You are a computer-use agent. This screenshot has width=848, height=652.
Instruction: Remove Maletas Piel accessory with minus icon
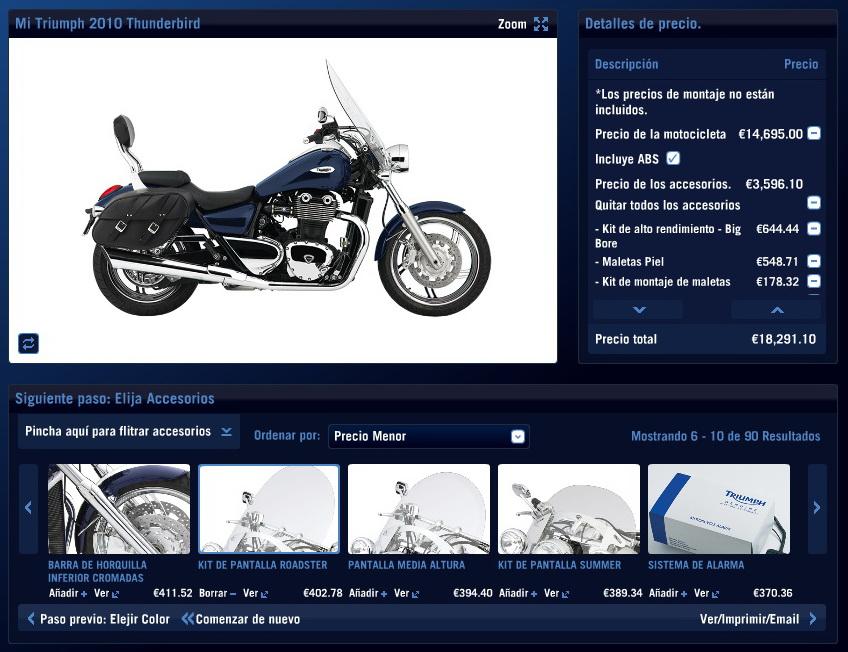click(813, 262)
